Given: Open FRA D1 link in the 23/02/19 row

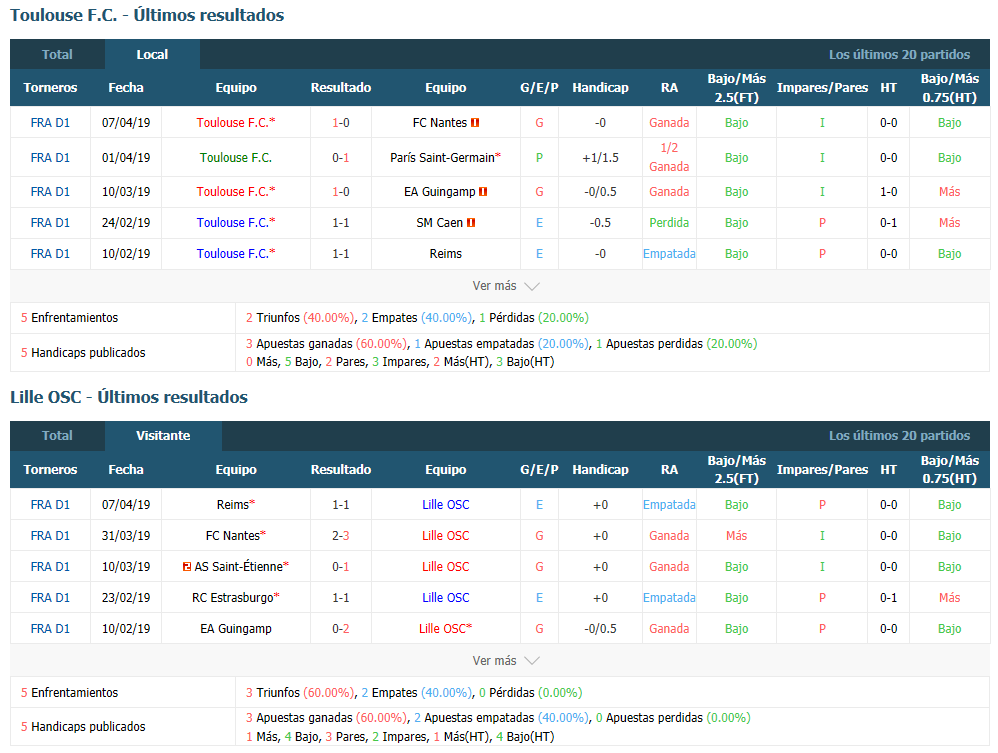Looking at the screenshot, I should (x=50, y=598).
